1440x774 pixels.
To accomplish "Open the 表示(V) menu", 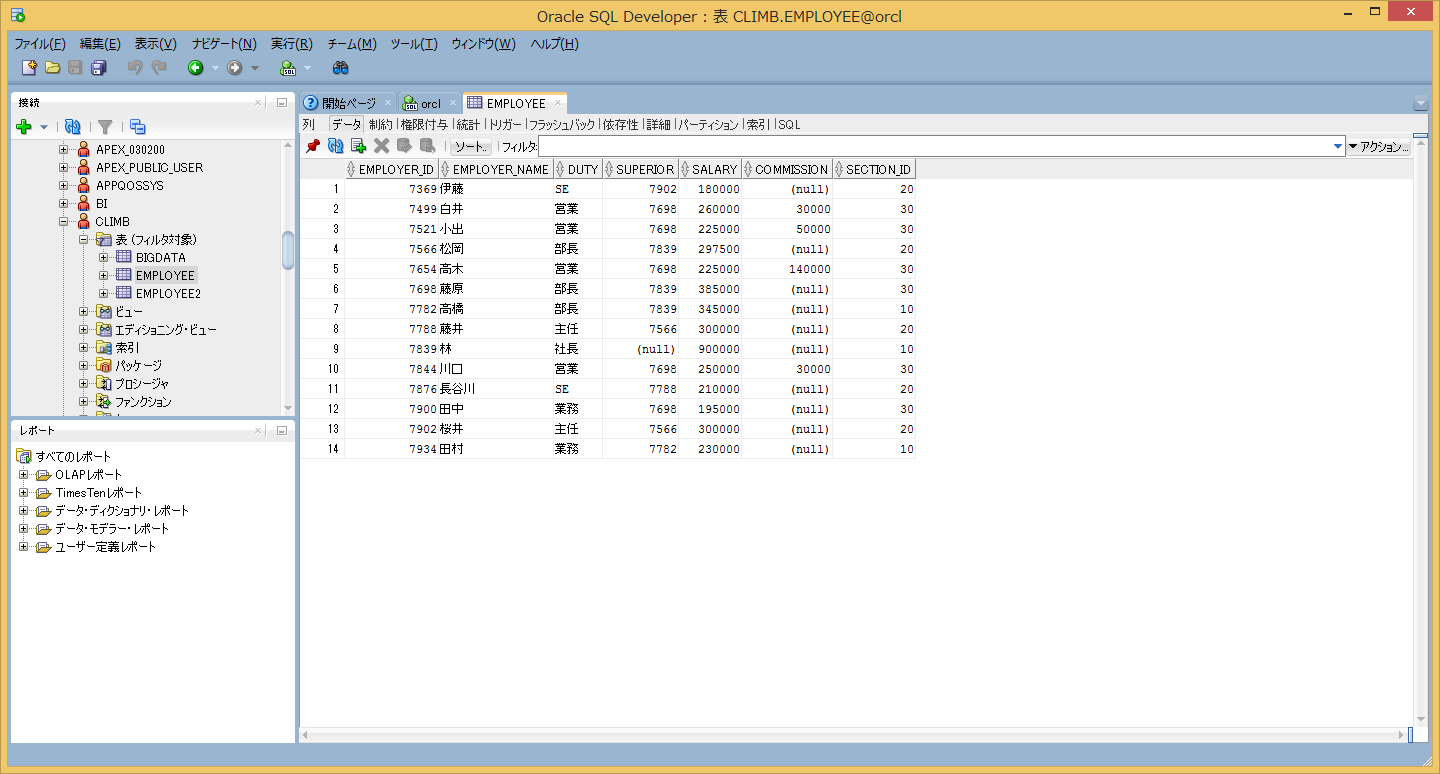I will [x=156, y=44].
